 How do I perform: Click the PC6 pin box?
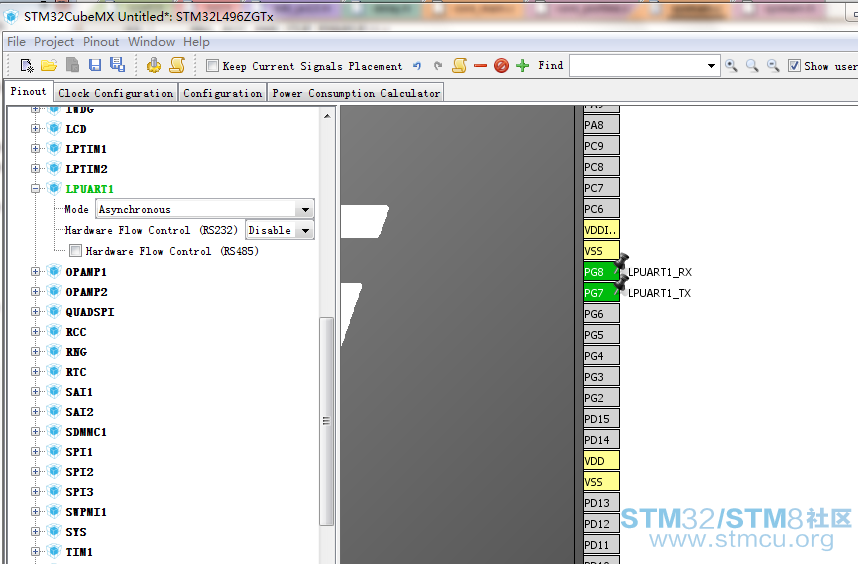click(601, 208)
